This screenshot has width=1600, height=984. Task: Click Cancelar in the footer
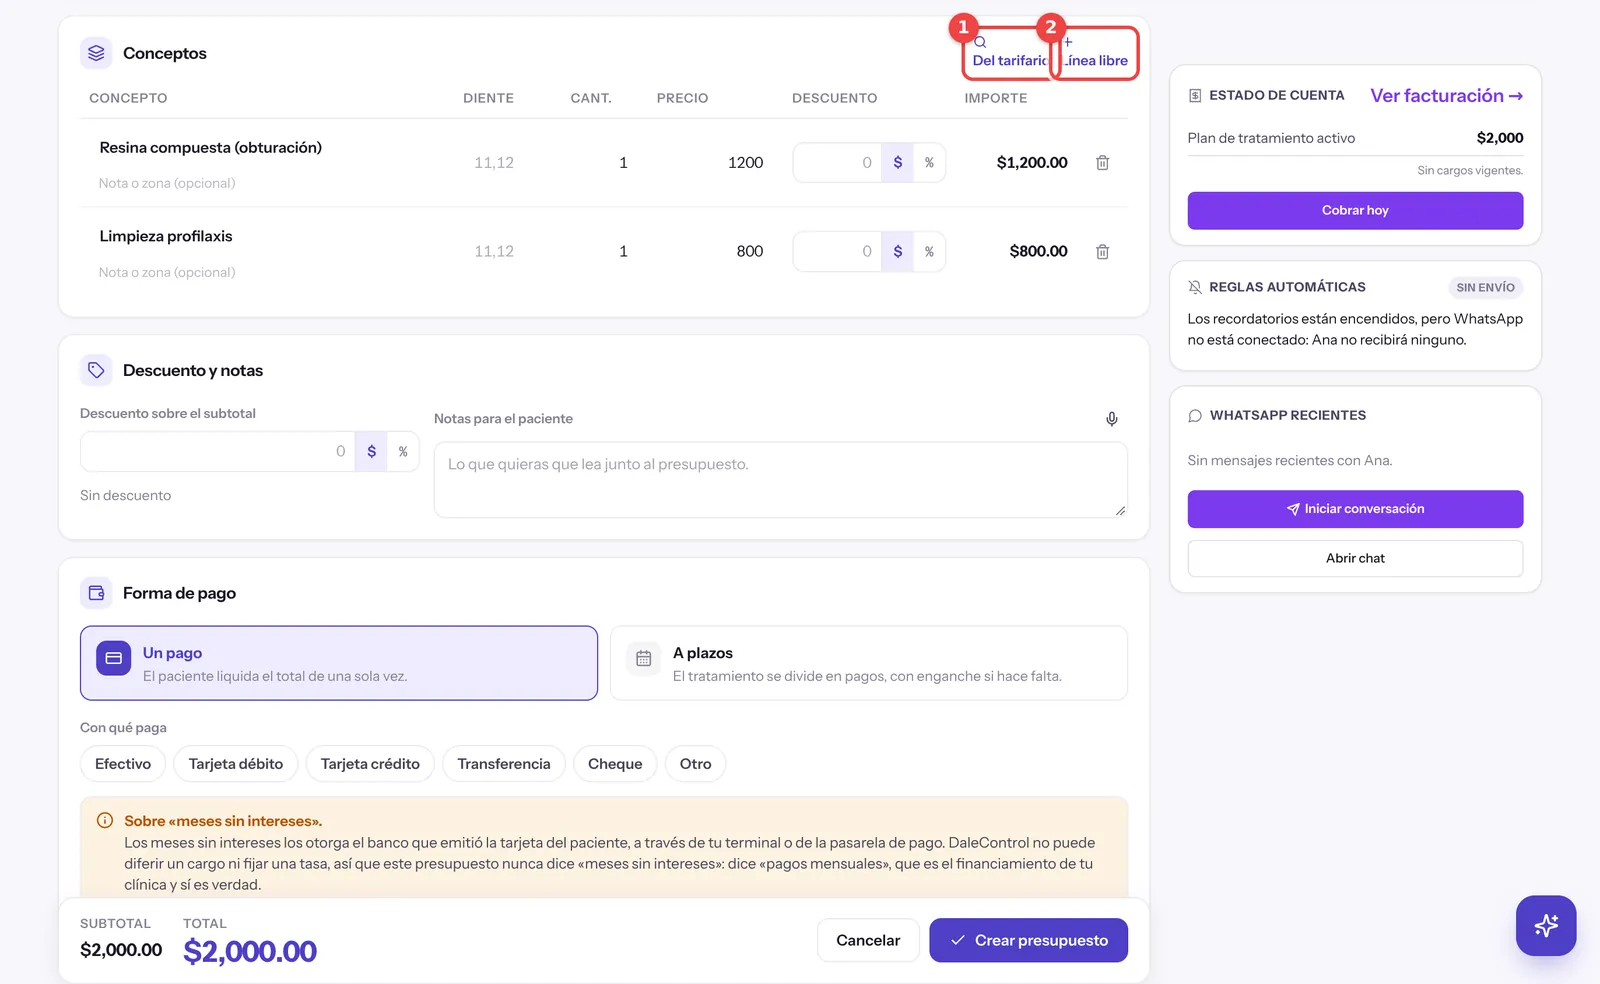click(868, 941)
